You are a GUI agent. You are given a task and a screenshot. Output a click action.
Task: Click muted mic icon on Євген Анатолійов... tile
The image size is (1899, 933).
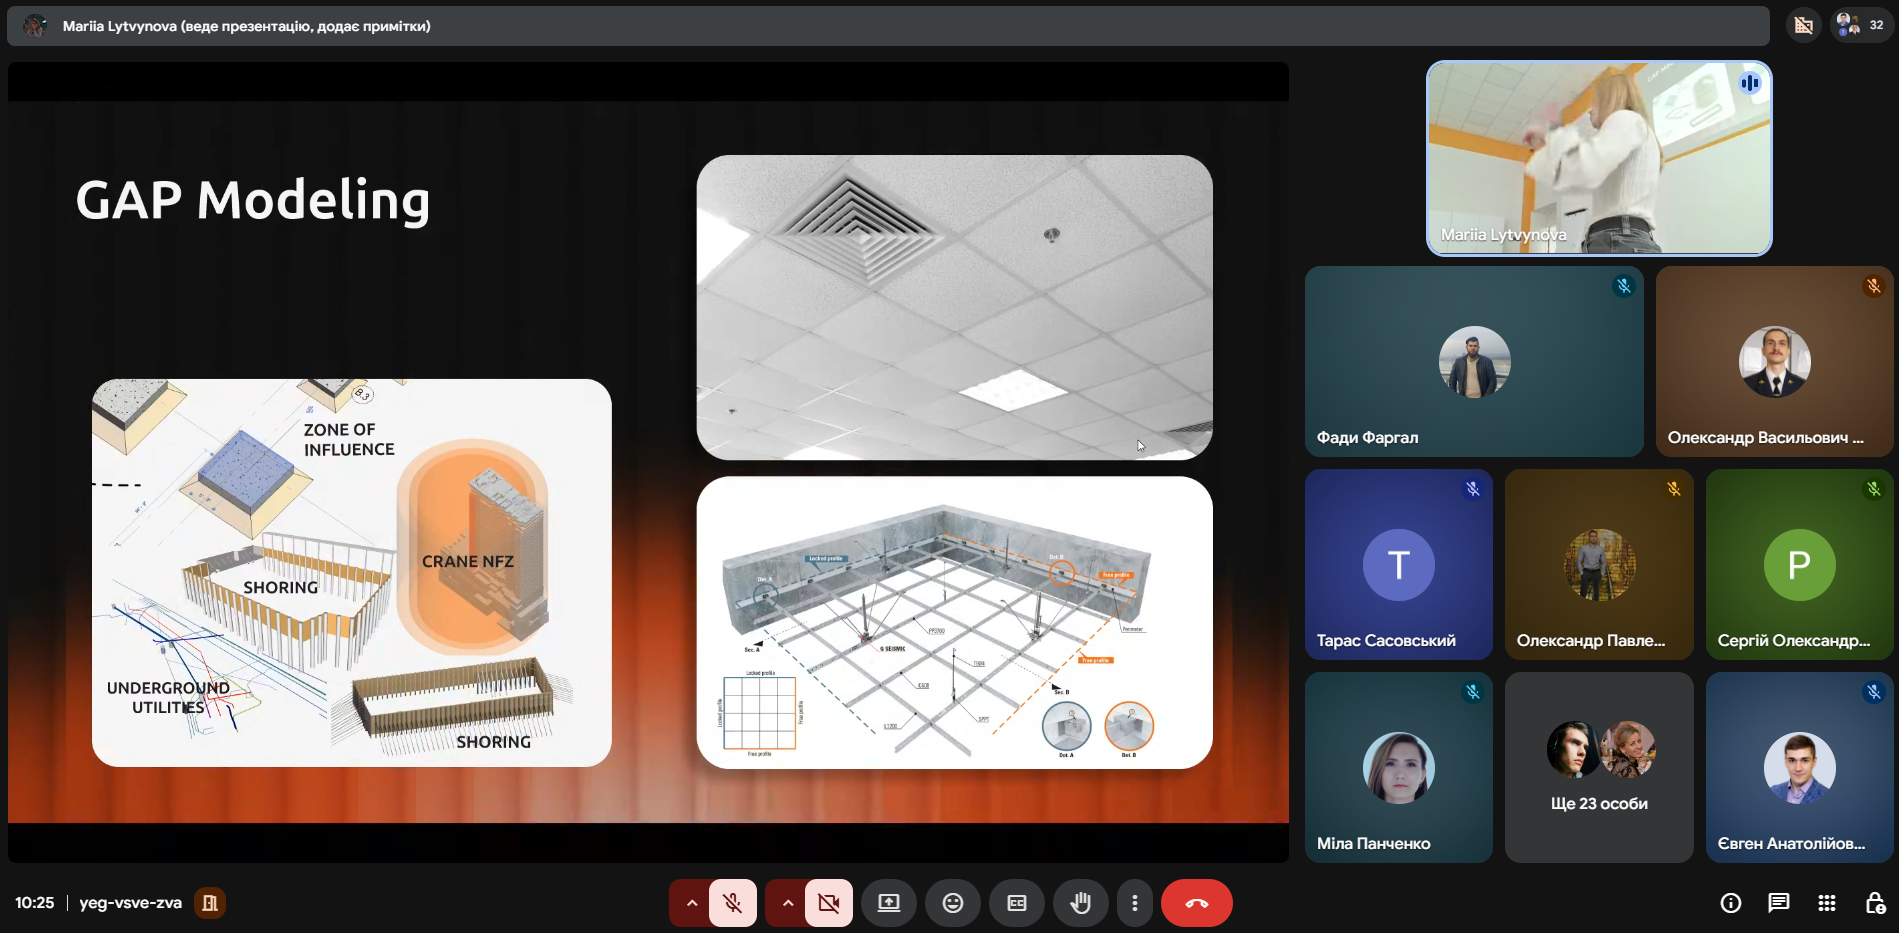coord(1874,692)
